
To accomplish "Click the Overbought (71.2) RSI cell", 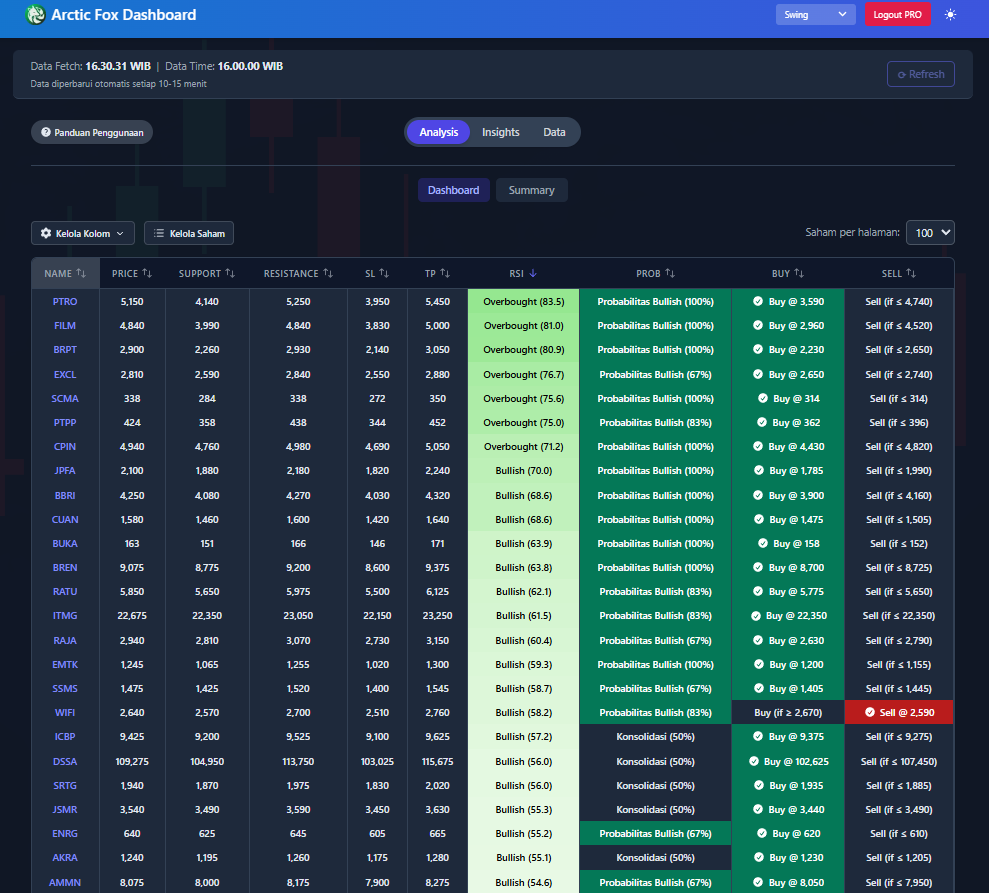I will pyautogui.click(x=524, y=446).
